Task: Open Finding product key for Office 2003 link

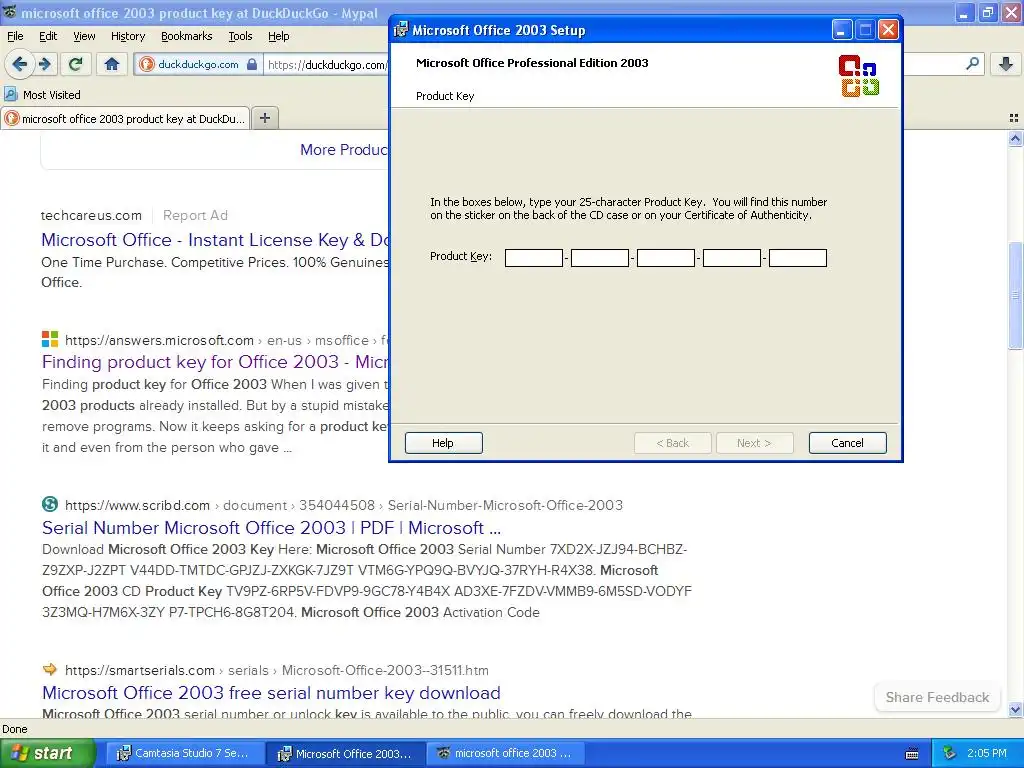Action: [216, 362]
